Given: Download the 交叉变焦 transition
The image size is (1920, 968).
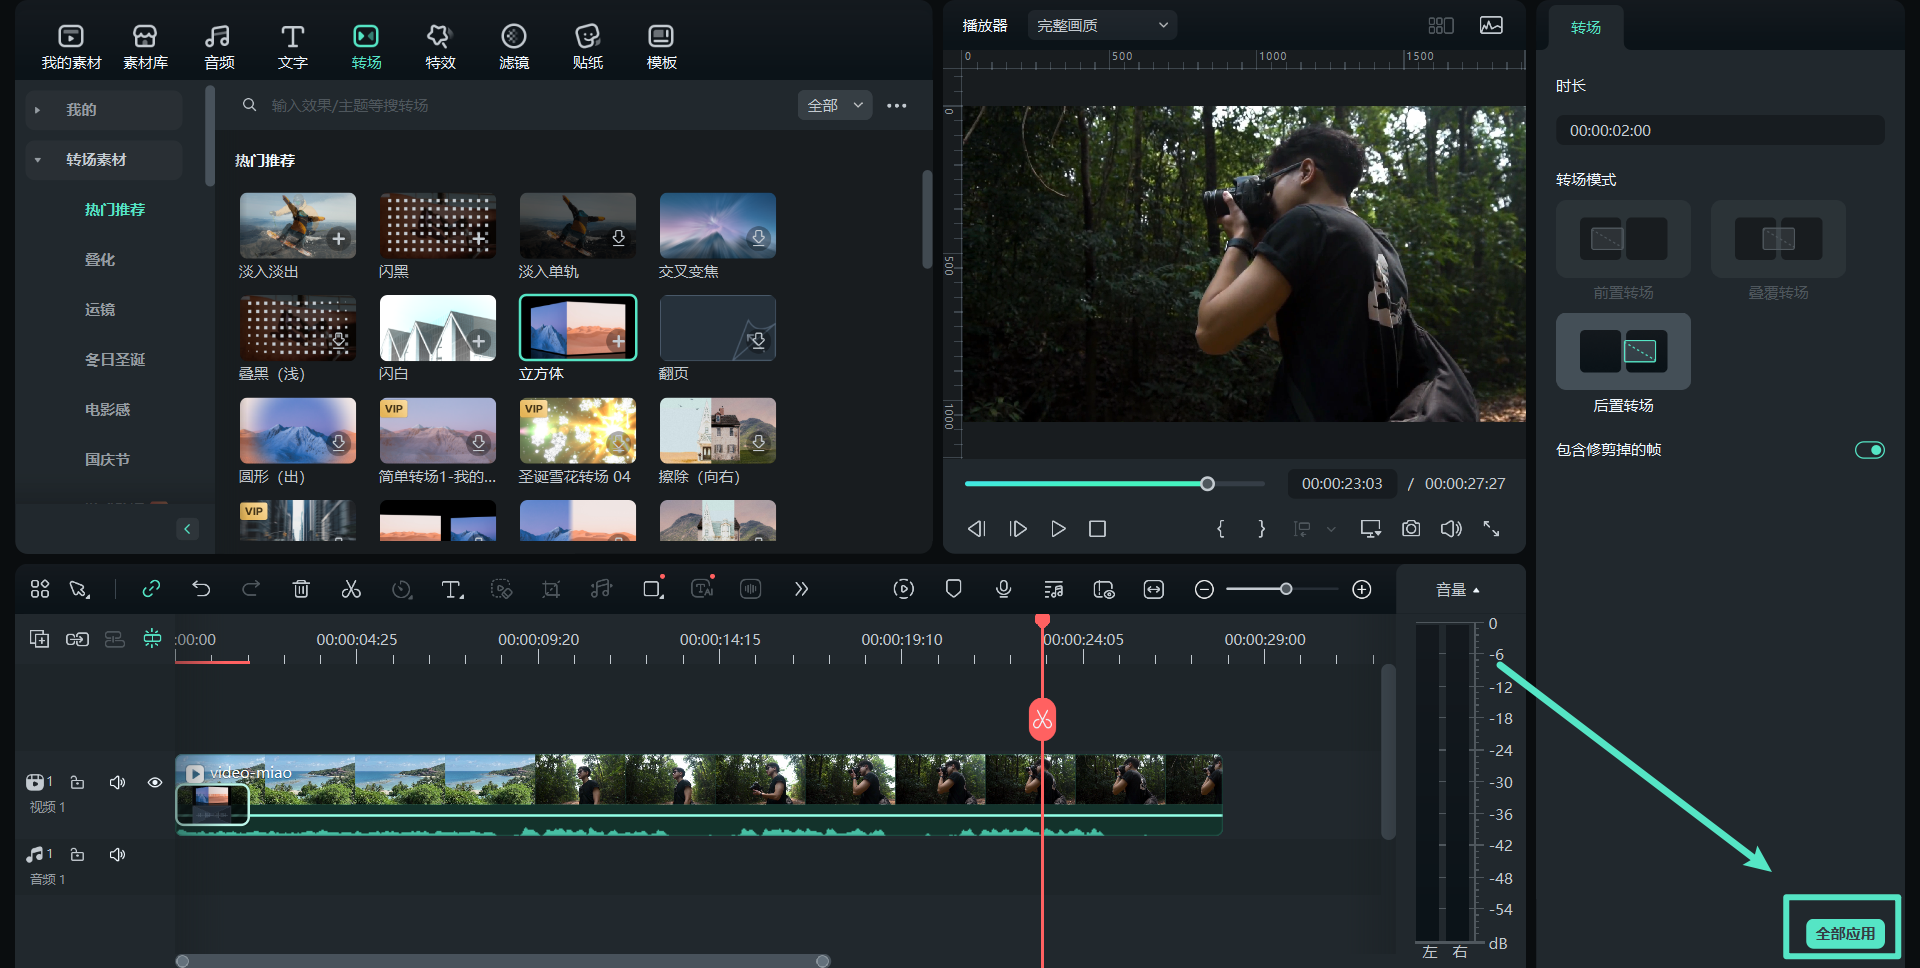Looking at the screenshot, I should (759, 238).
